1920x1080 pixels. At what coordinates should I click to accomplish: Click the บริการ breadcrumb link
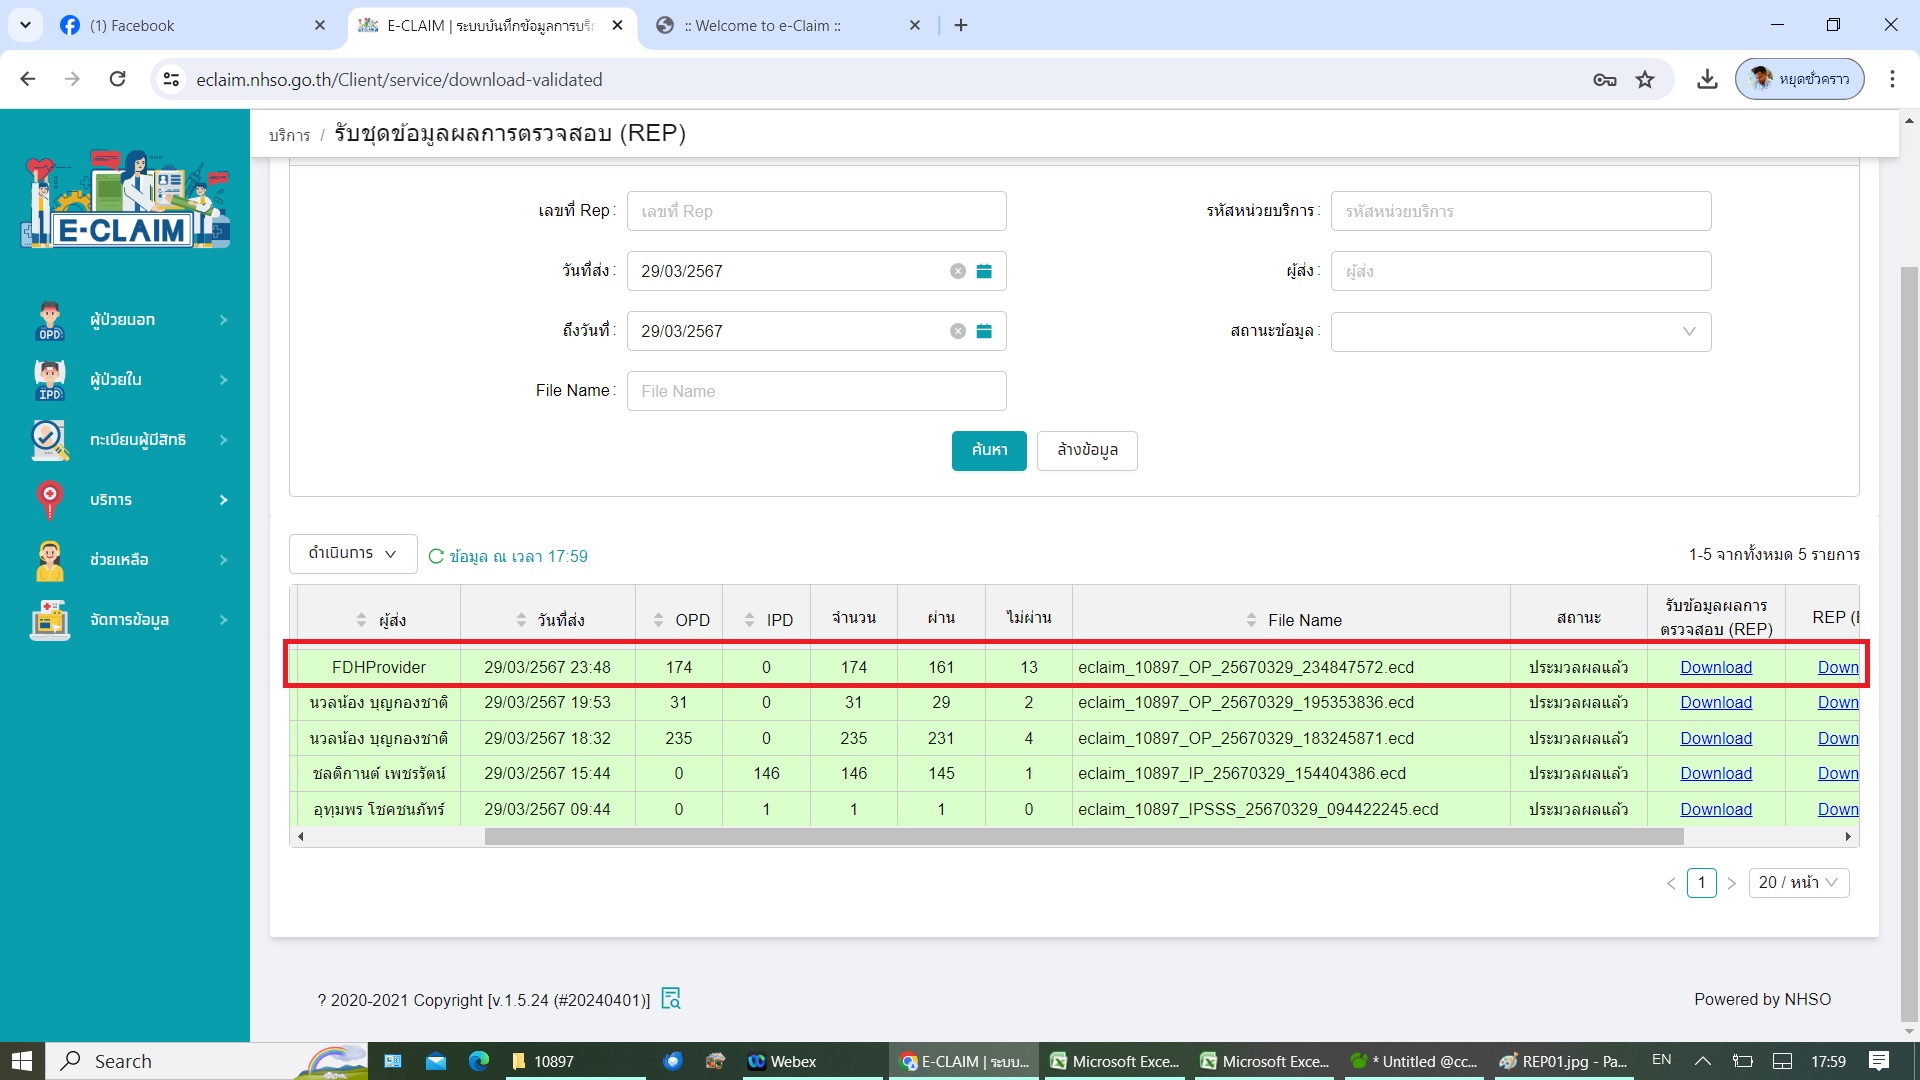(289, 135)
